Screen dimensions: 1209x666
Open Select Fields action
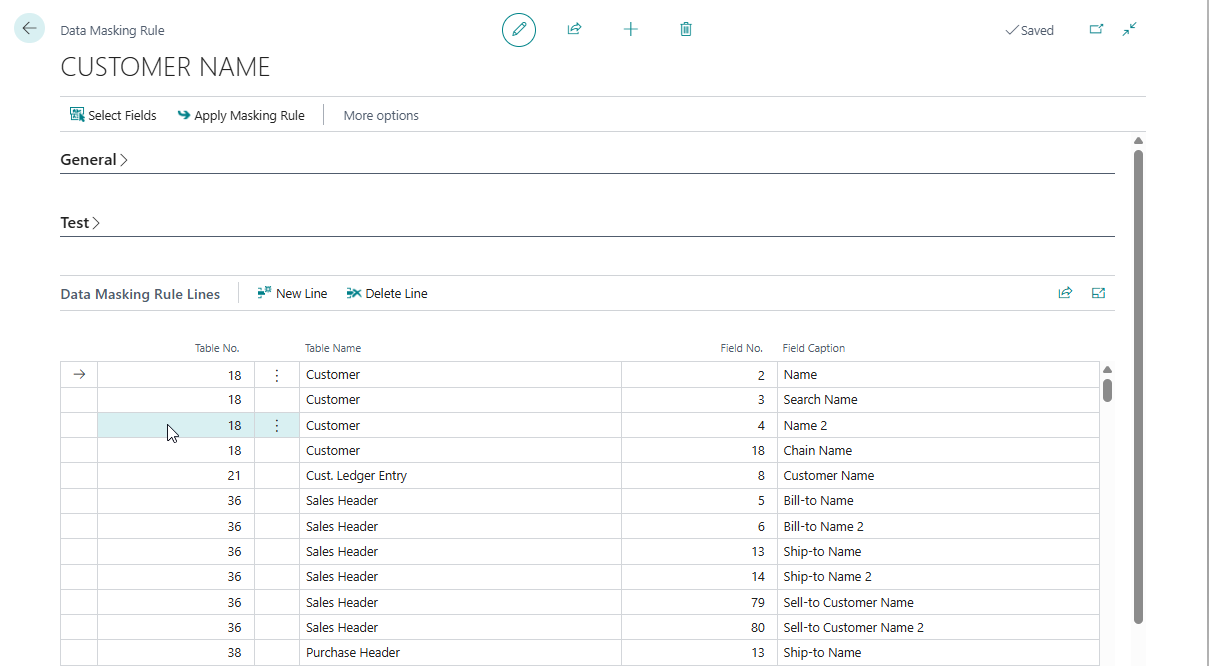pos(113,115)
